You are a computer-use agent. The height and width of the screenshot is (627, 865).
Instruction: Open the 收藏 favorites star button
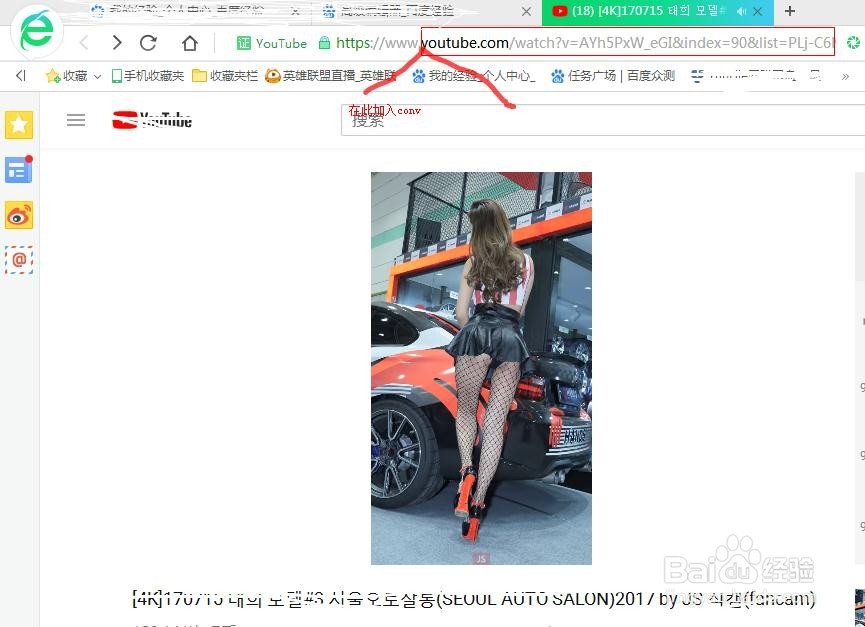(66, 76)
